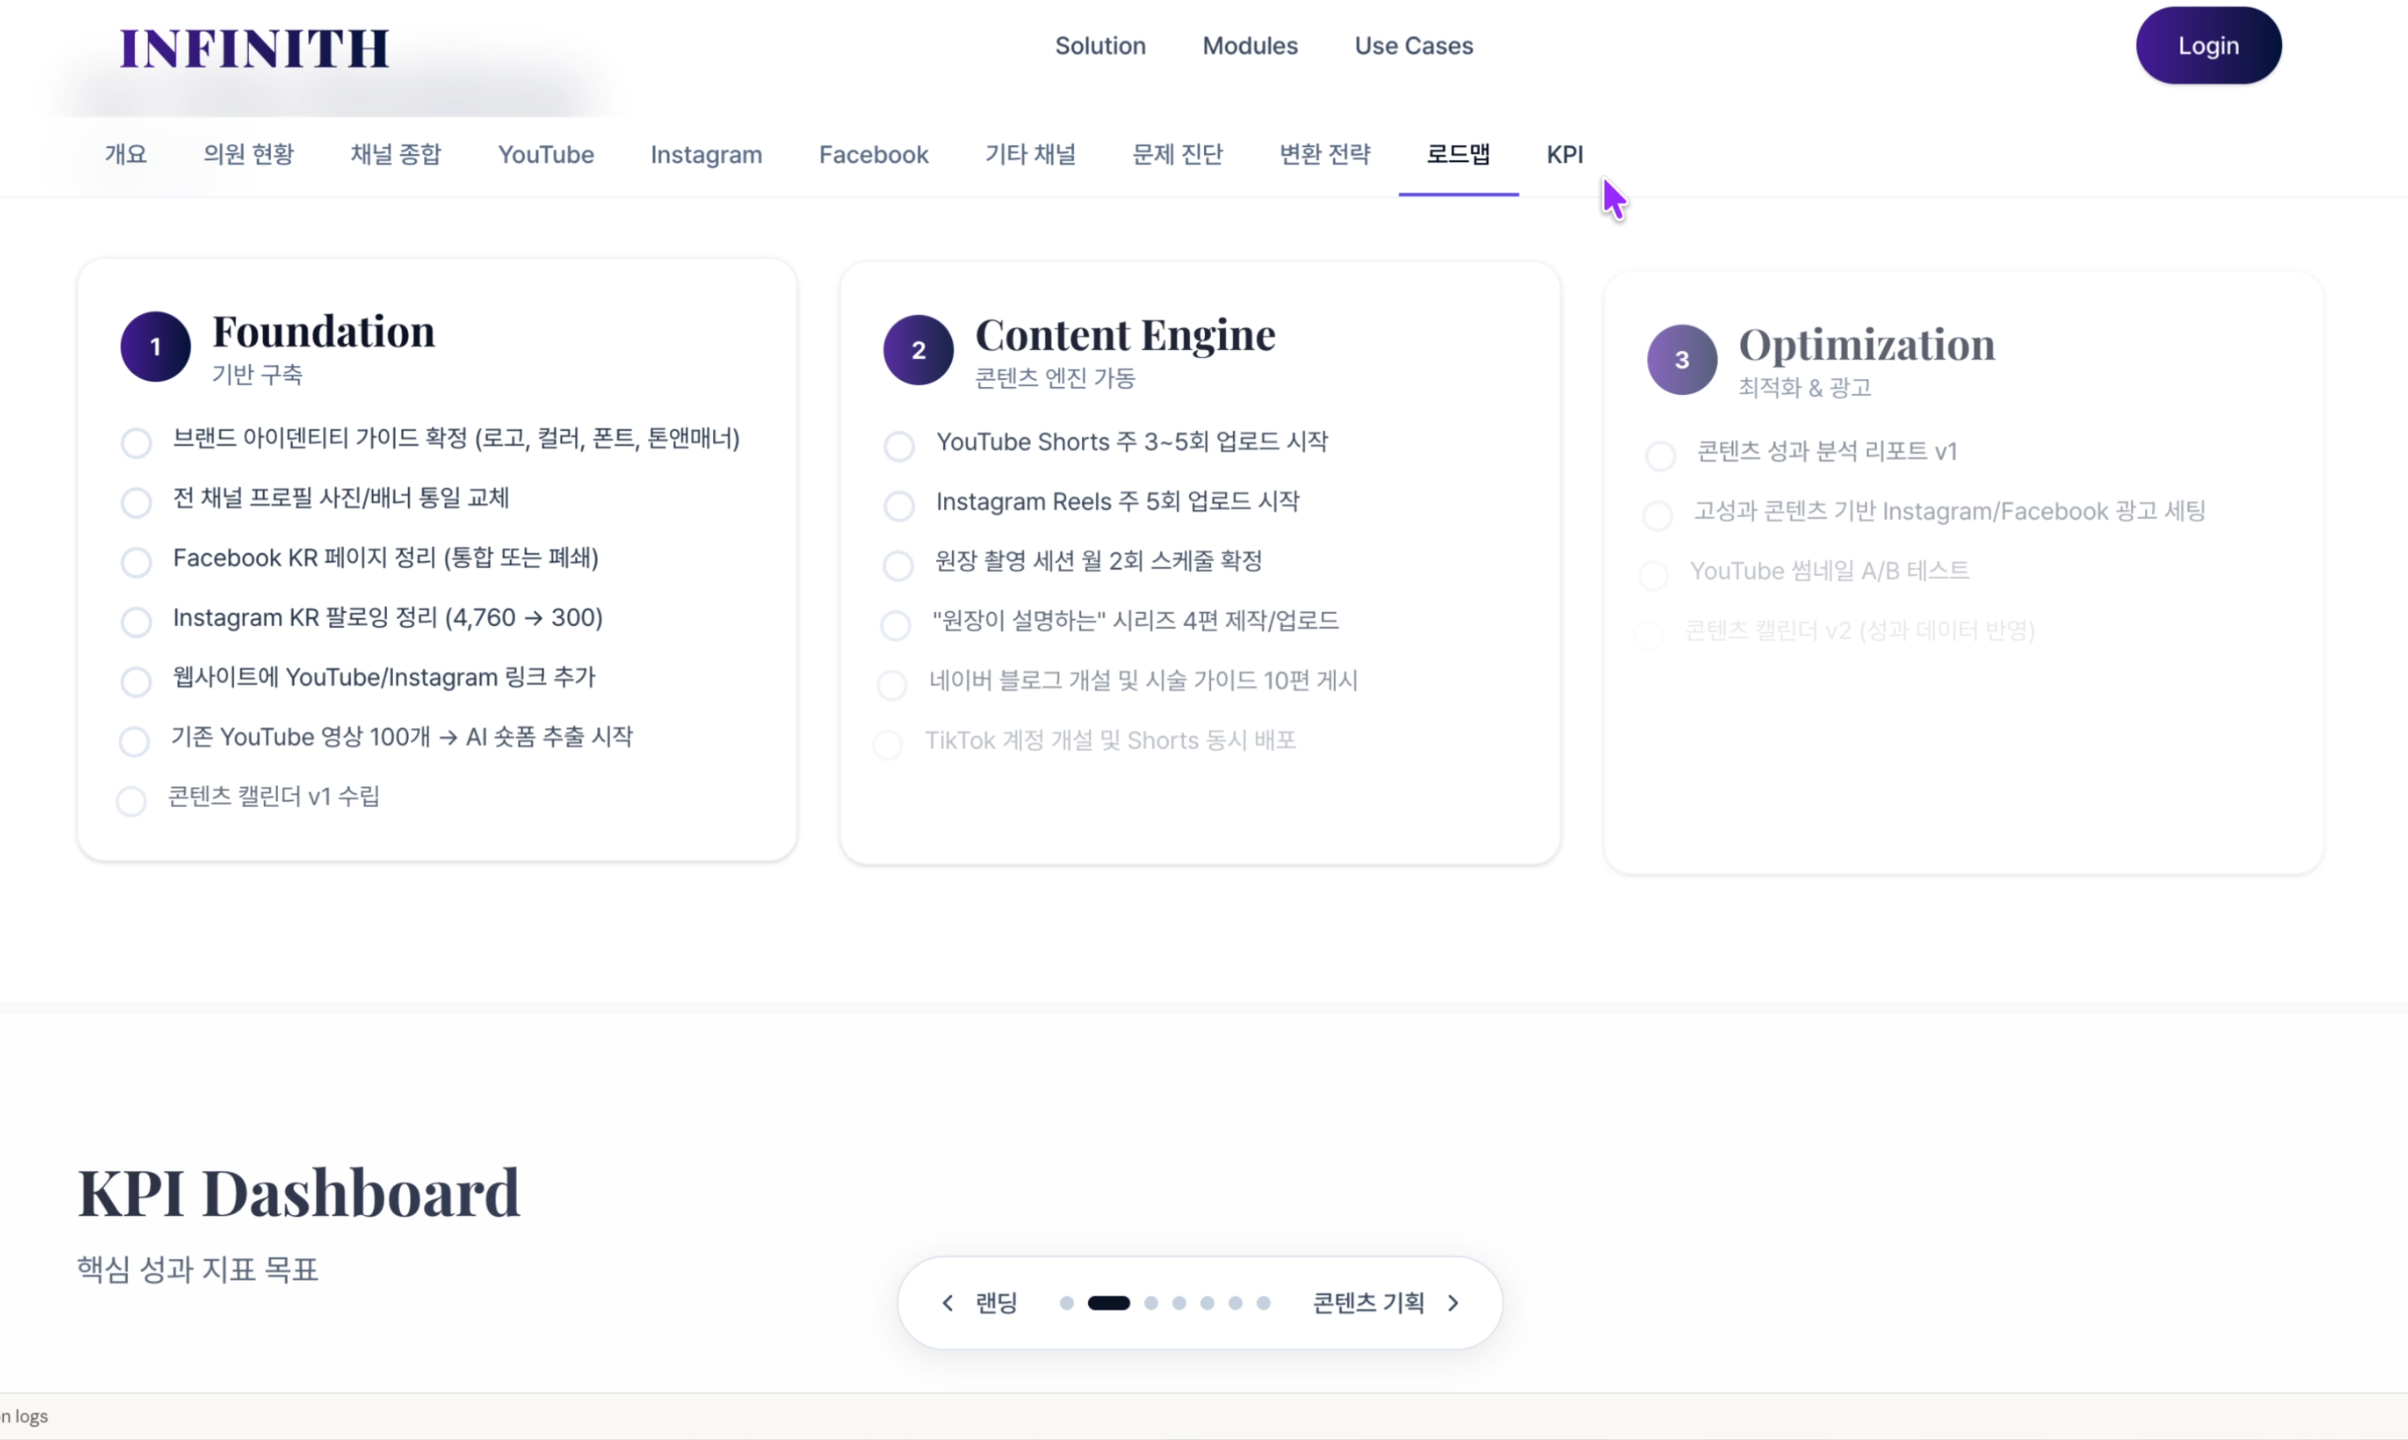
Task: Click the Foundation step 1 badge
Action: pyautogui.click(x=155, y=347)
